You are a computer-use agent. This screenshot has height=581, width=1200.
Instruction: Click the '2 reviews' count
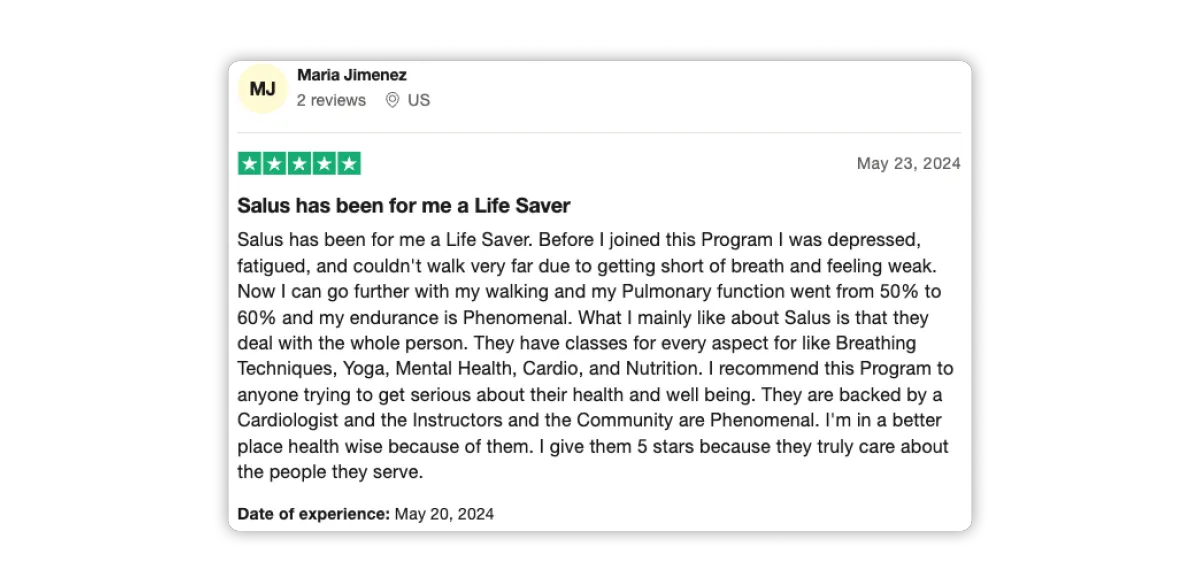point(331,100)
